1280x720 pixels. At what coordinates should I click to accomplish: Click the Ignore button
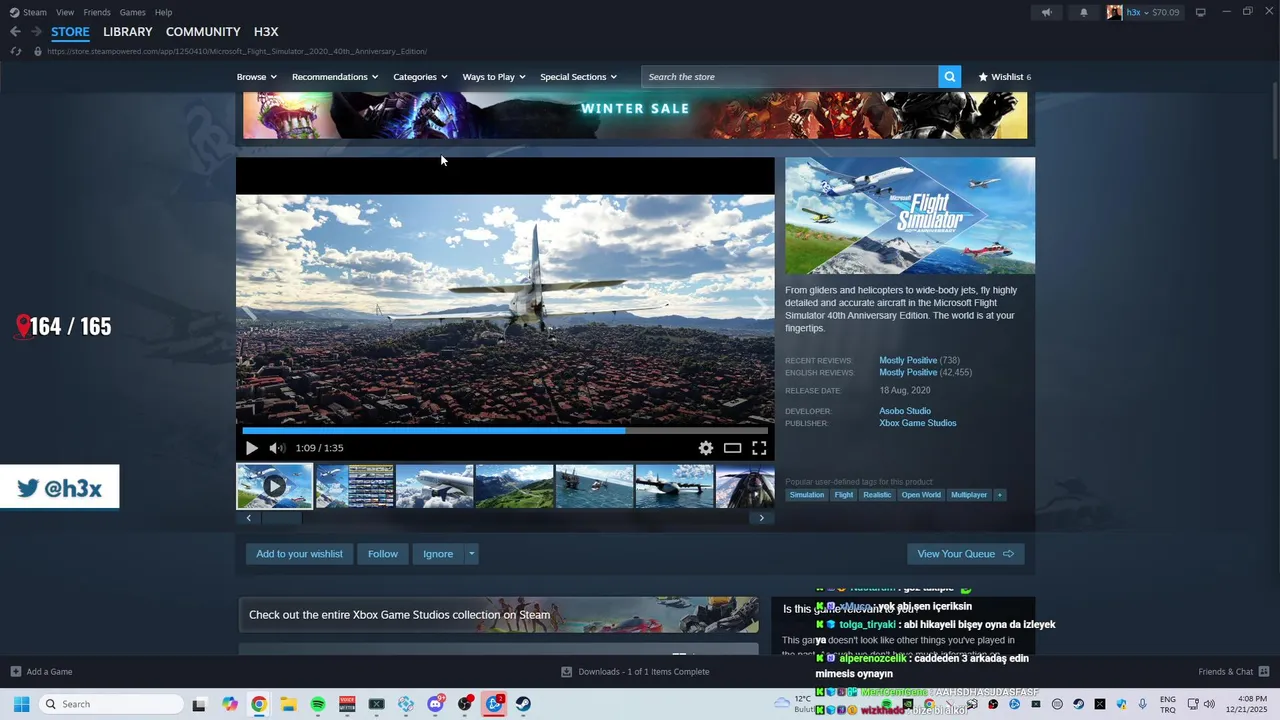click(438, 554)
